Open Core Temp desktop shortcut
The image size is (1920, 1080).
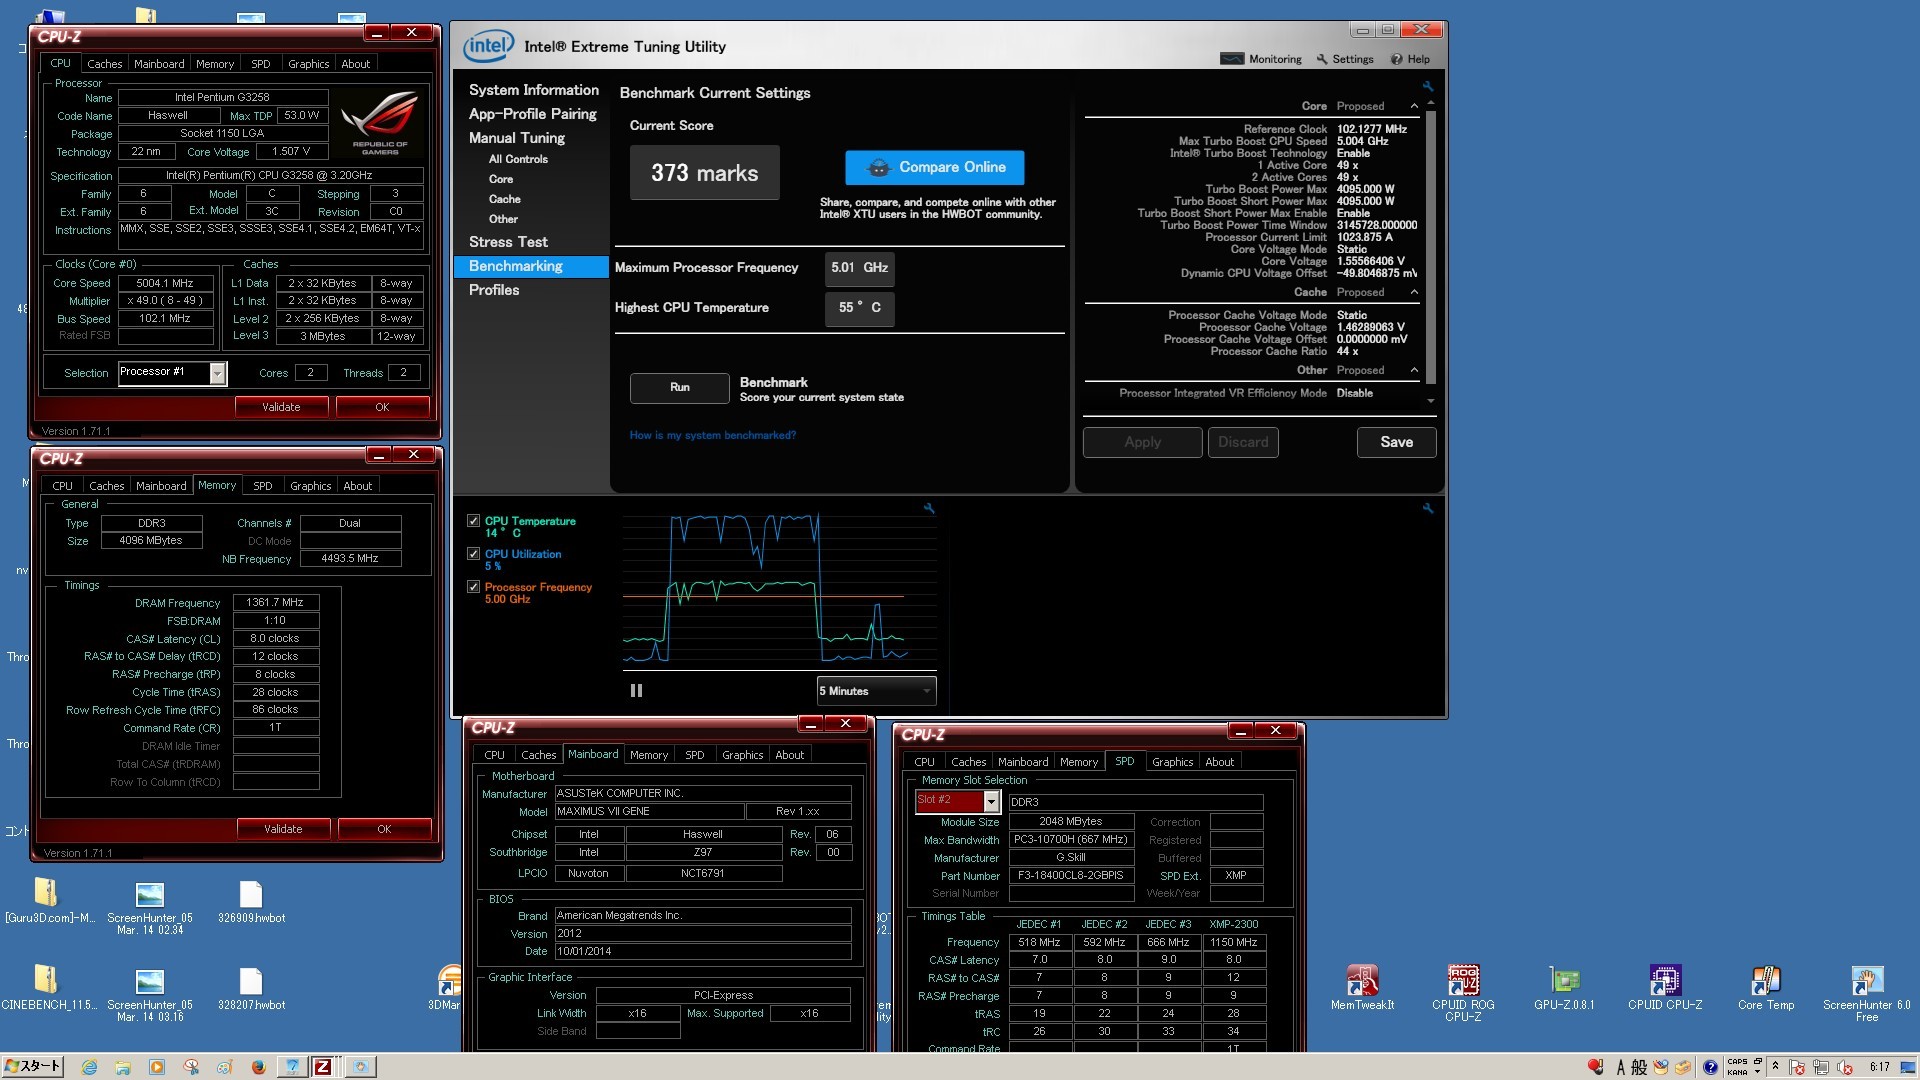[x=1765, y=988]
